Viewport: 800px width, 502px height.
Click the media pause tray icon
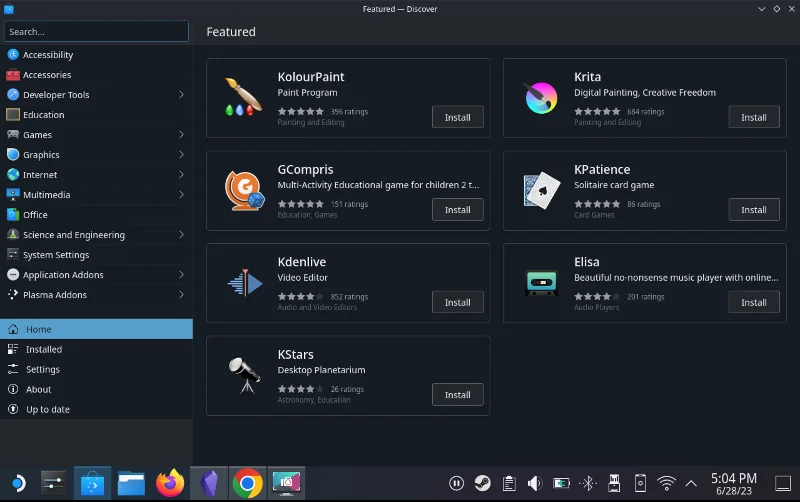tap(456, 483)
